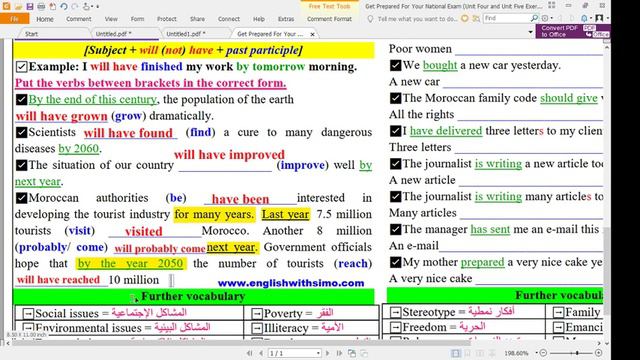640x360 pixels.
Task: Open the tab list dropdown arrow above the document
Action: [x=530, y=32]
